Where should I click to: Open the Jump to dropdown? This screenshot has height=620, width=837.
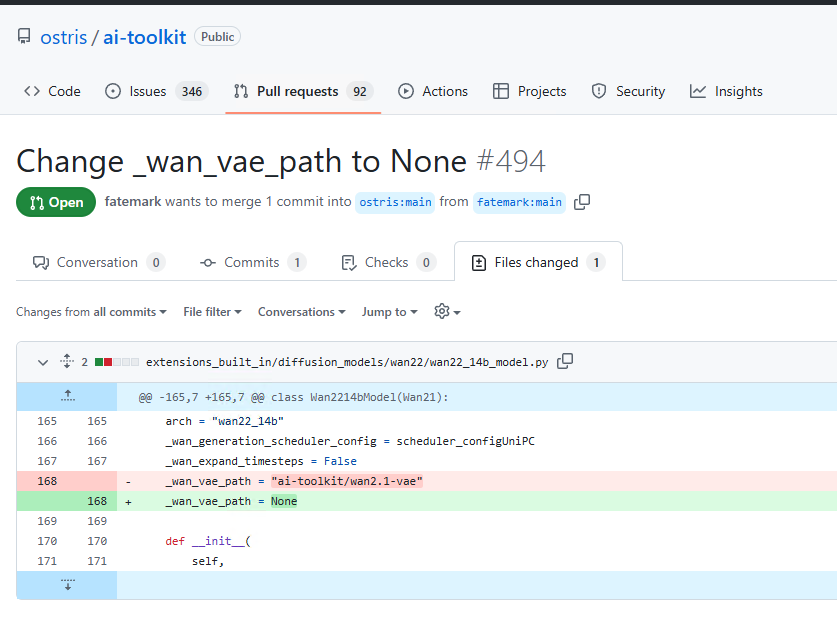390,312
